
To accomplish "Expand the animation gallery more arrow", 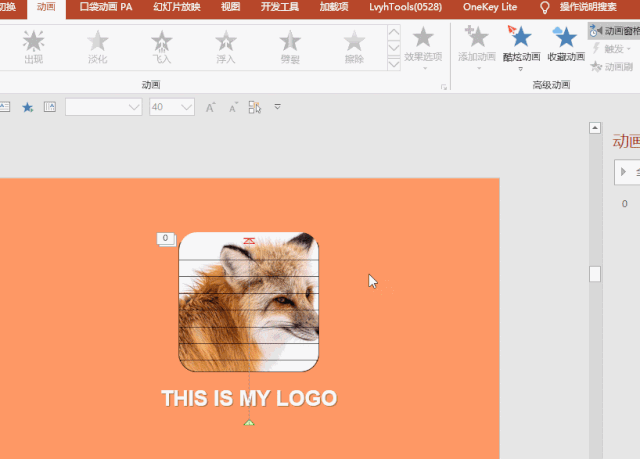I will pyautogui.click(x=393, y=65).
